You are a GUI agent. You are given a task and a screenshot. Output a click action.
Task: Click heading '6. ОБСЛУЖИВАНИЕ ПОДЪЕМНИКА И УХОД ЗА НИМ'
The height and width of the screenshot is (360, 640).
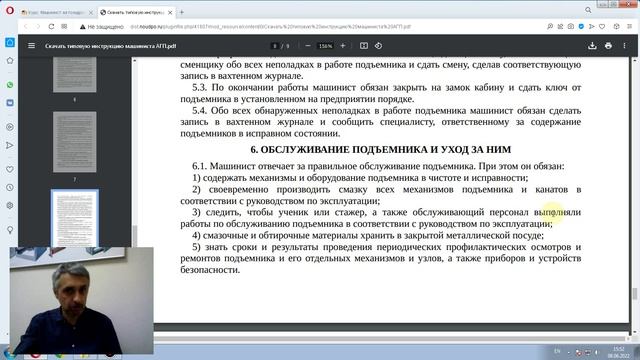click(380, 150)
